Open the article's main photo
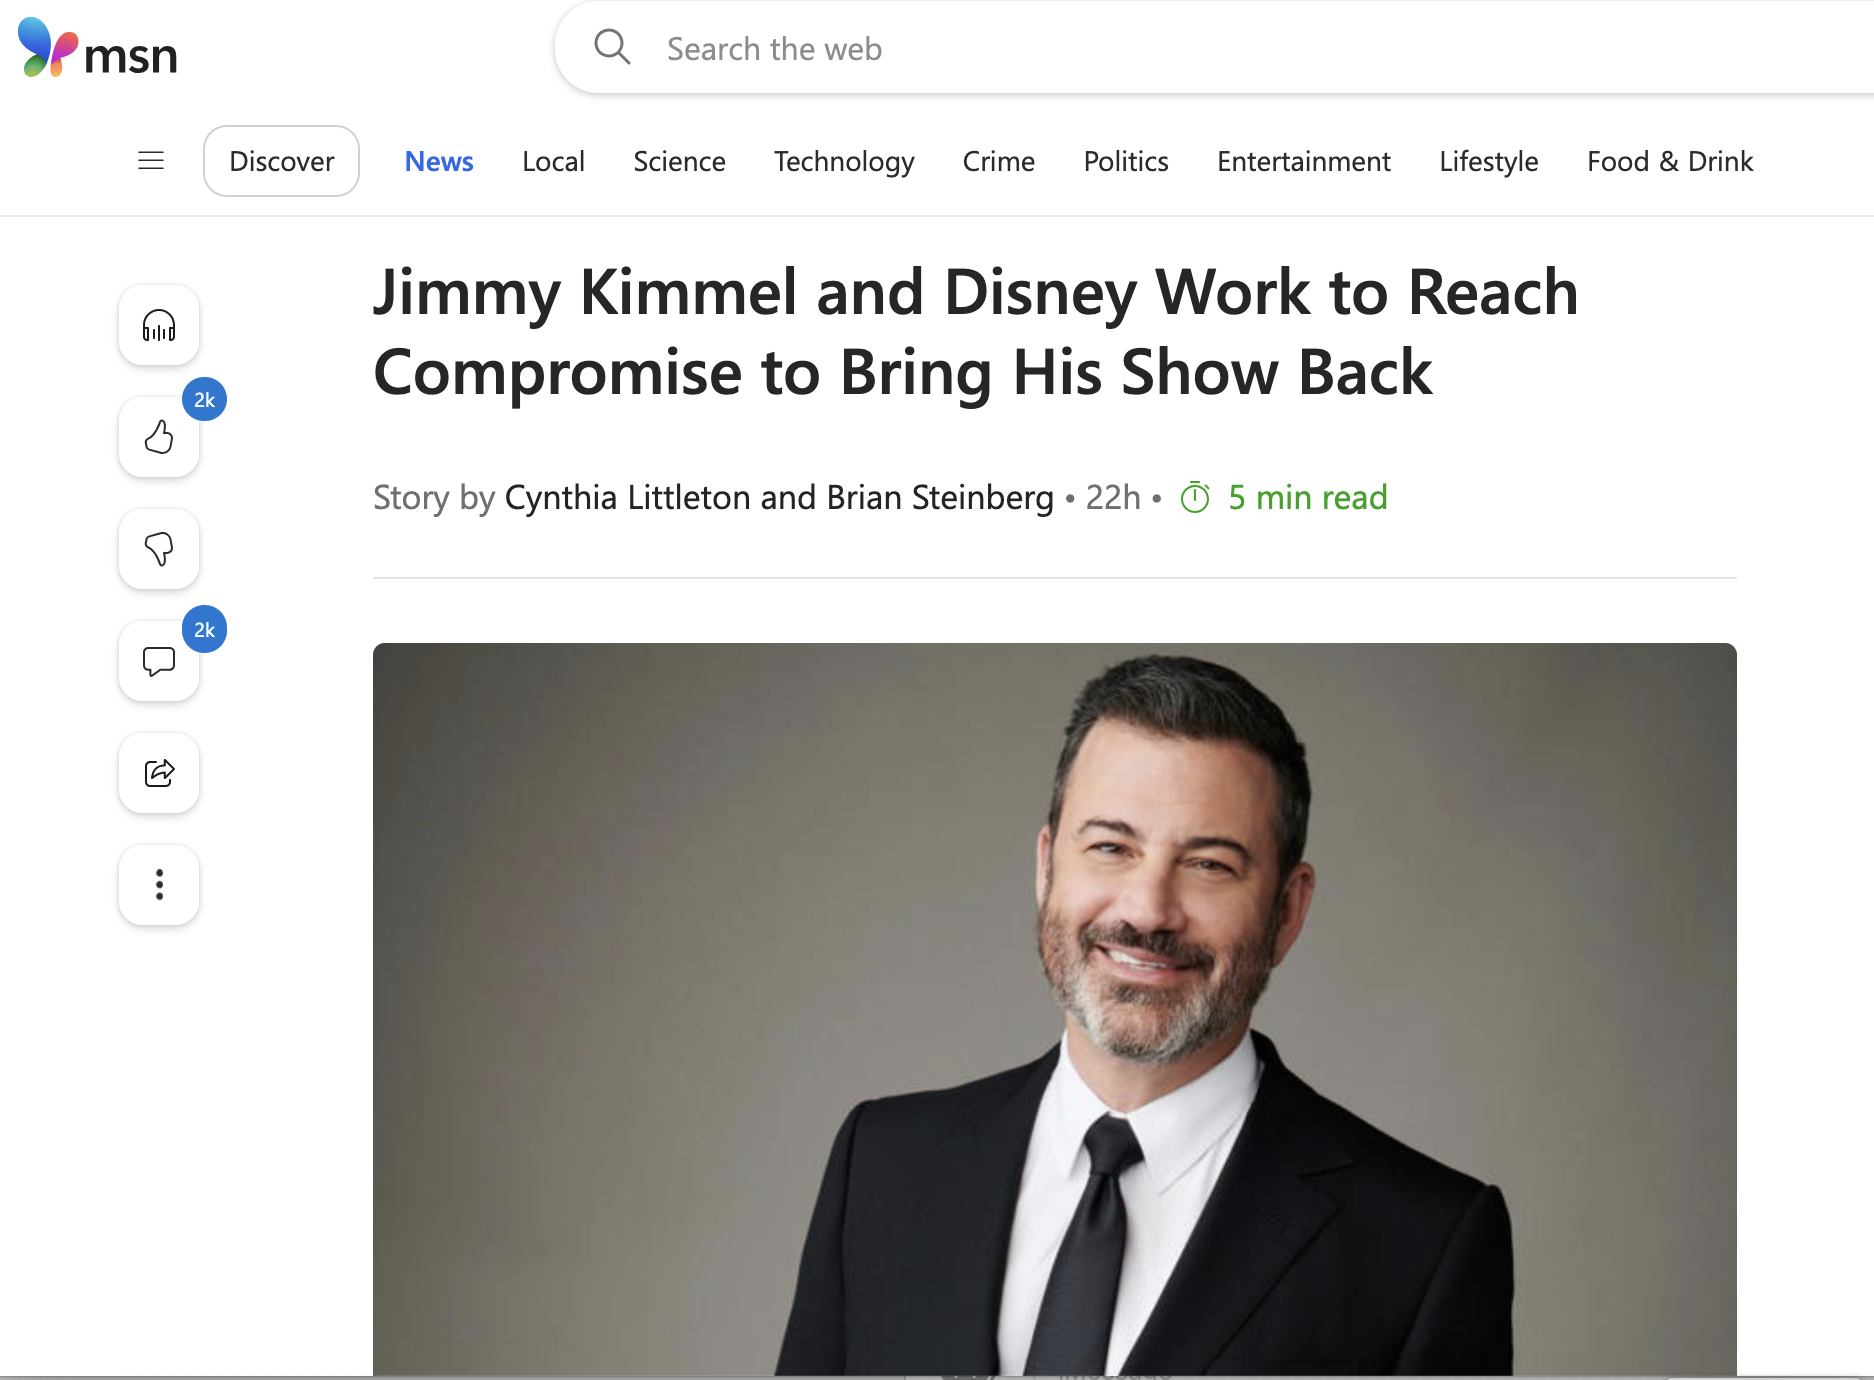 [1055, 1009]
